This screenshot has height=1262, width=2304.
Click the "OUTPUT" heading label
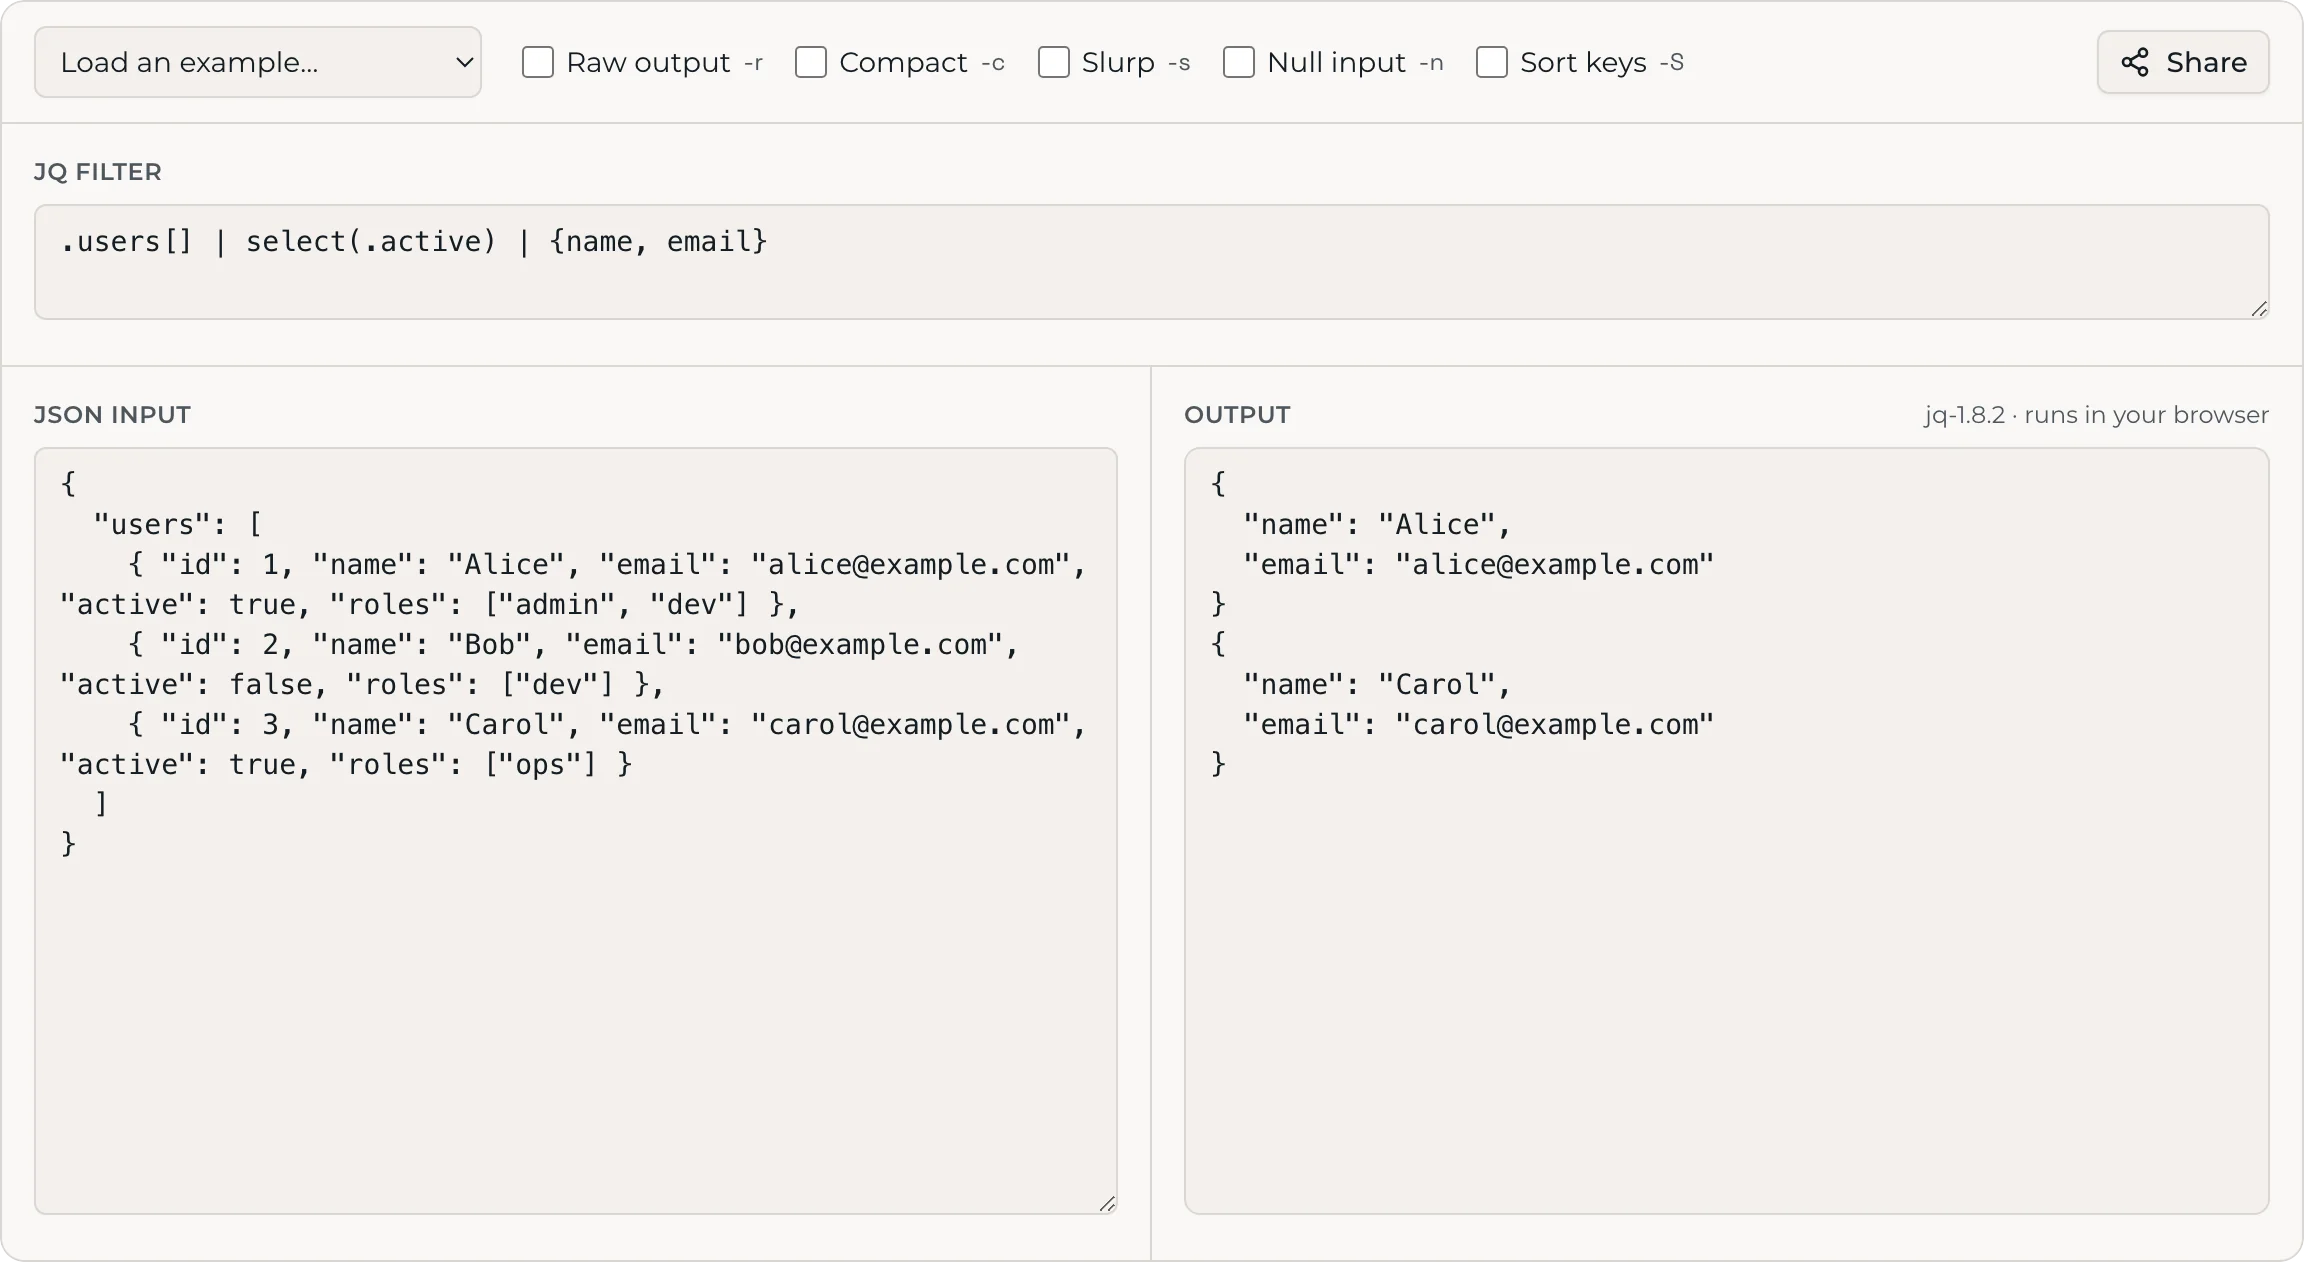tap(1237, 415)
